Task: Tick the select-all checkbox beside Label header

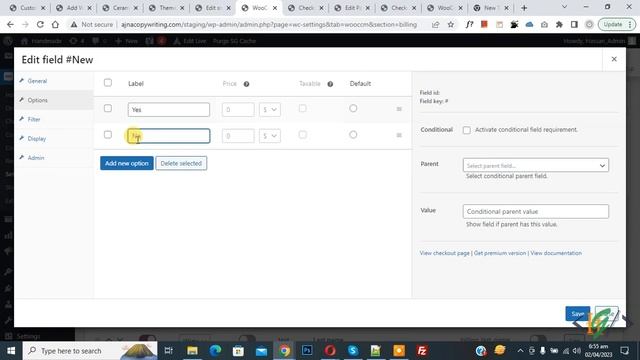Action: pos(108,82)
